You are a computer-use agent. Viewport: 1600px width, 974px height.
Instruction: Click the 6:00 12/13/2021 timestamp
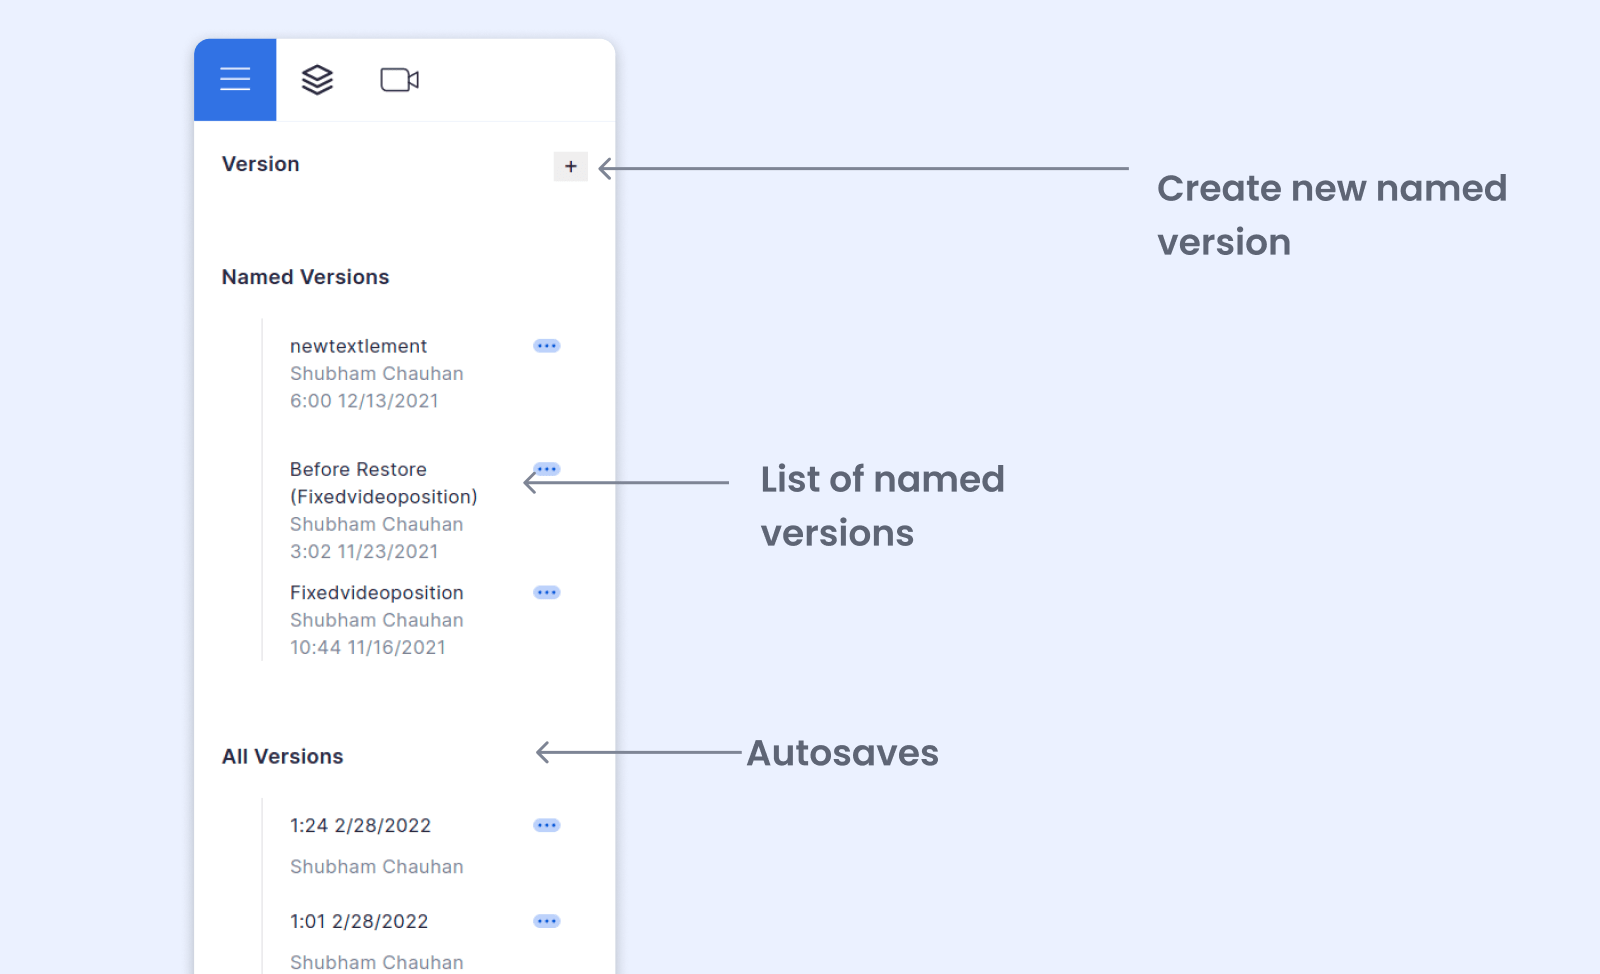tap(364, 401)
